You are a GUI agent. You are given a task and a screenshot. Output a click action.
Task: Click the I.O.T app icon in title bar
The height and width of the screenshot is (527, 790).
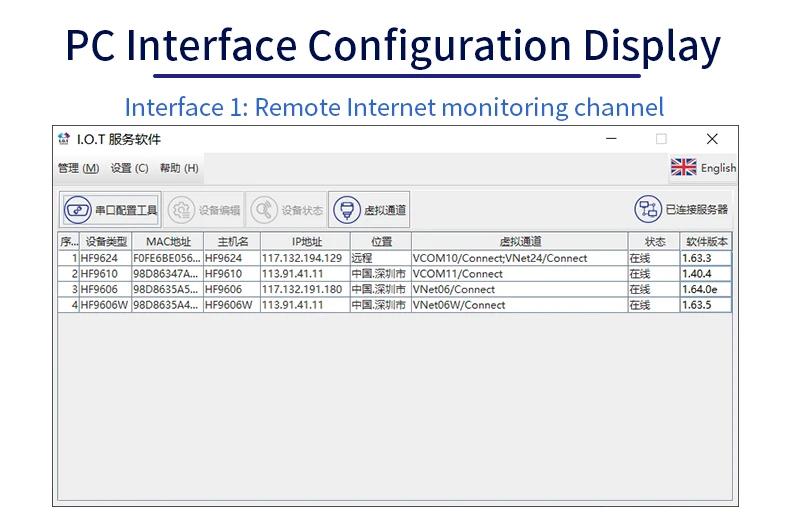(x=65, y=139)
